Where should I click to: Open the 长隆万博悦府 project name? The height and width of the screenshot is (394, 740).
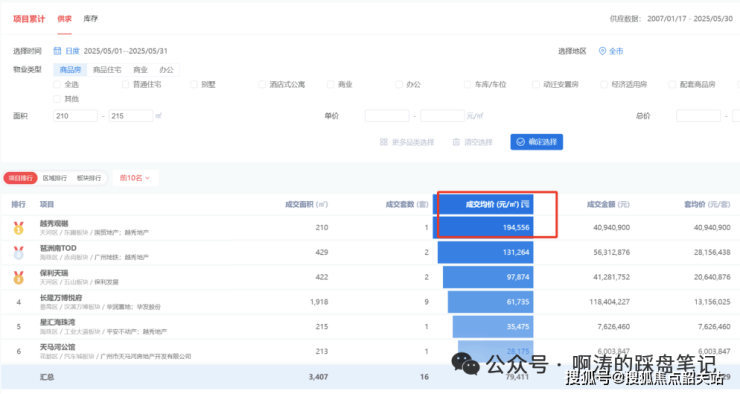61,298
